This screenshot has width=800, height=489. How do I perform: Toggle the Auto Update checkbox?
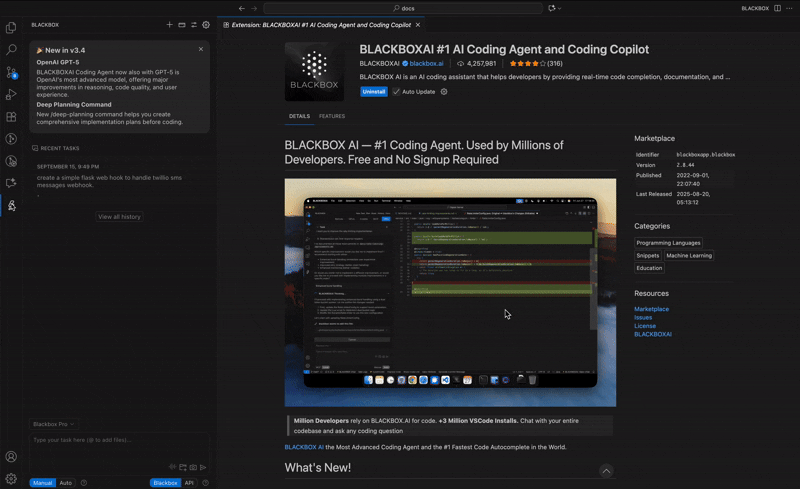click(x=396, y=92)
